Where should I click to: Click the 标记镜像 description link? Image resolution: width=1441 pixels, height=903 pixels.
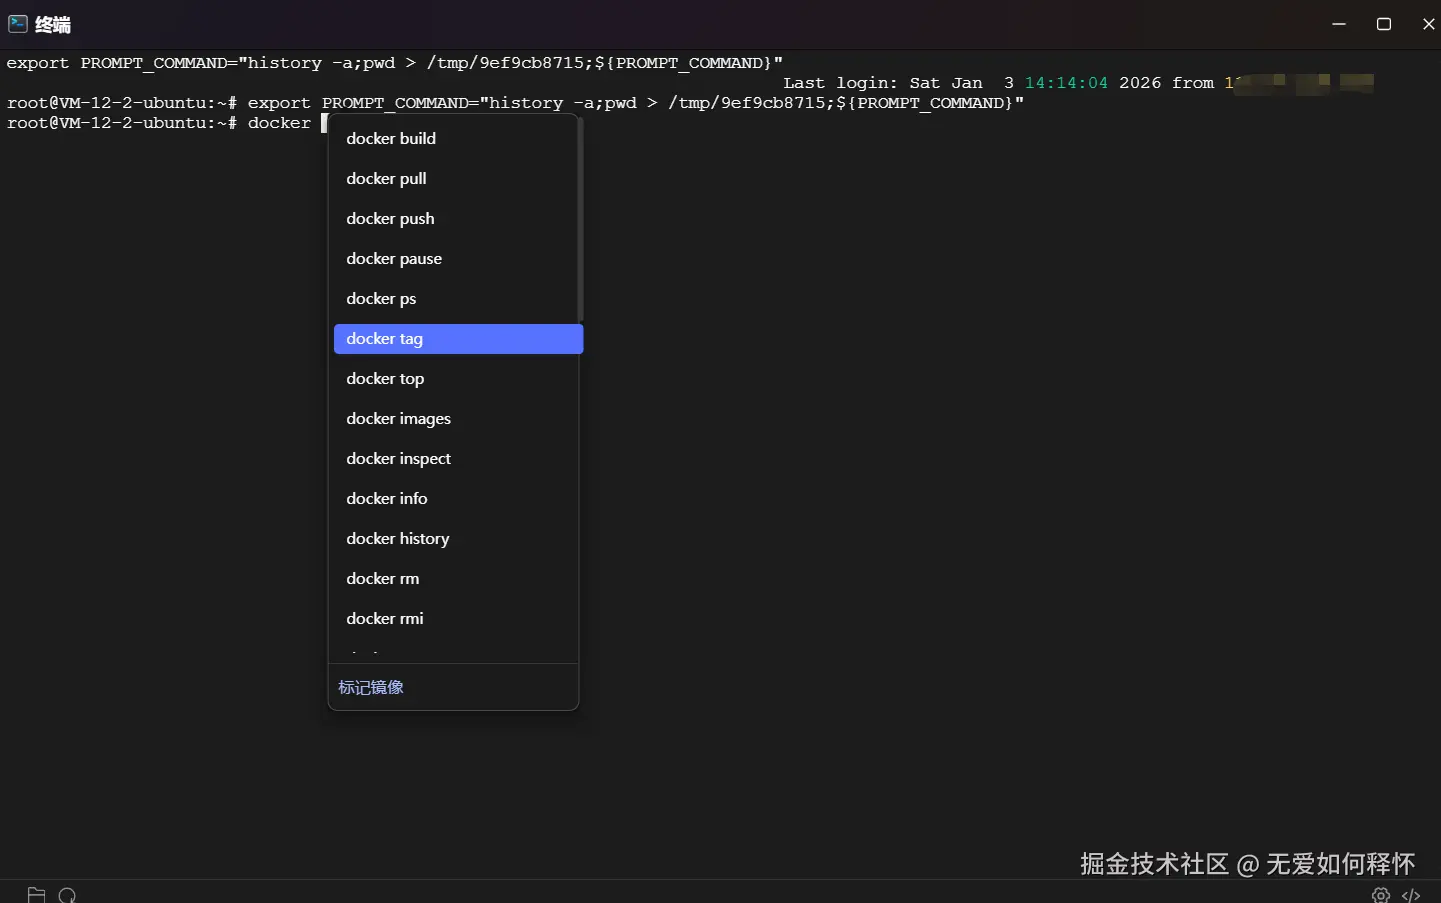[371, 688]
